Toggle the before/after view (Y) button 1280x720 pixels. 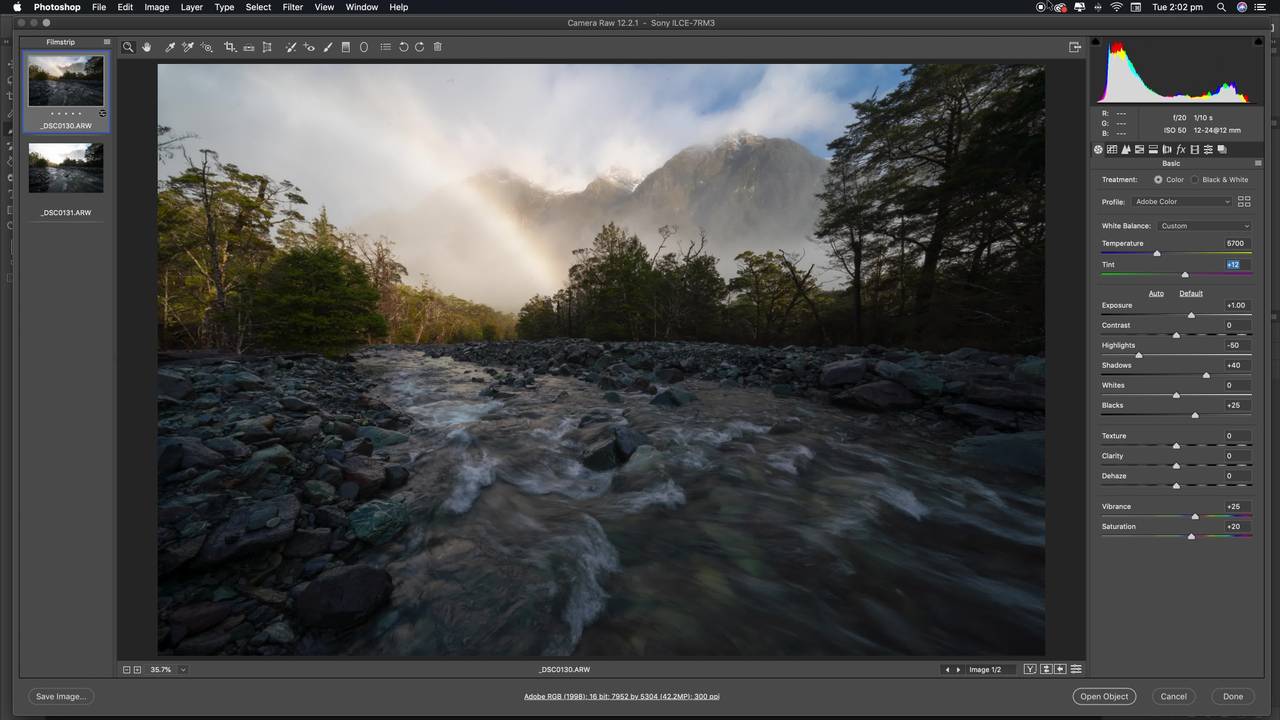pyautogui.click(x=1030, y=669)
